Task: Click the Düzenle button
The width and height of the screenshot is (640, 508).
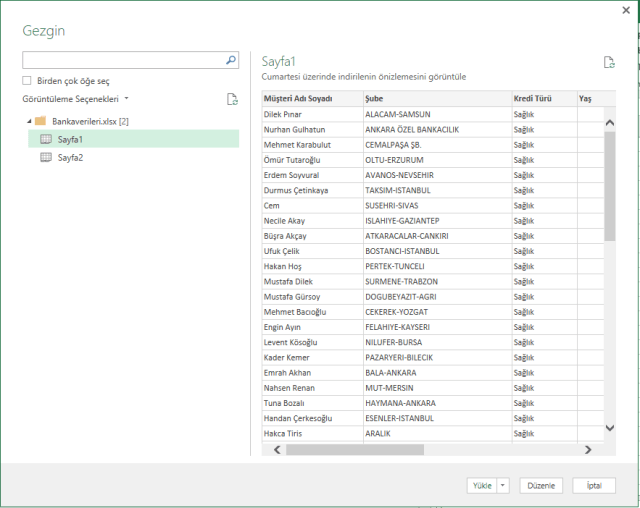Action: [x=541, y=486]
